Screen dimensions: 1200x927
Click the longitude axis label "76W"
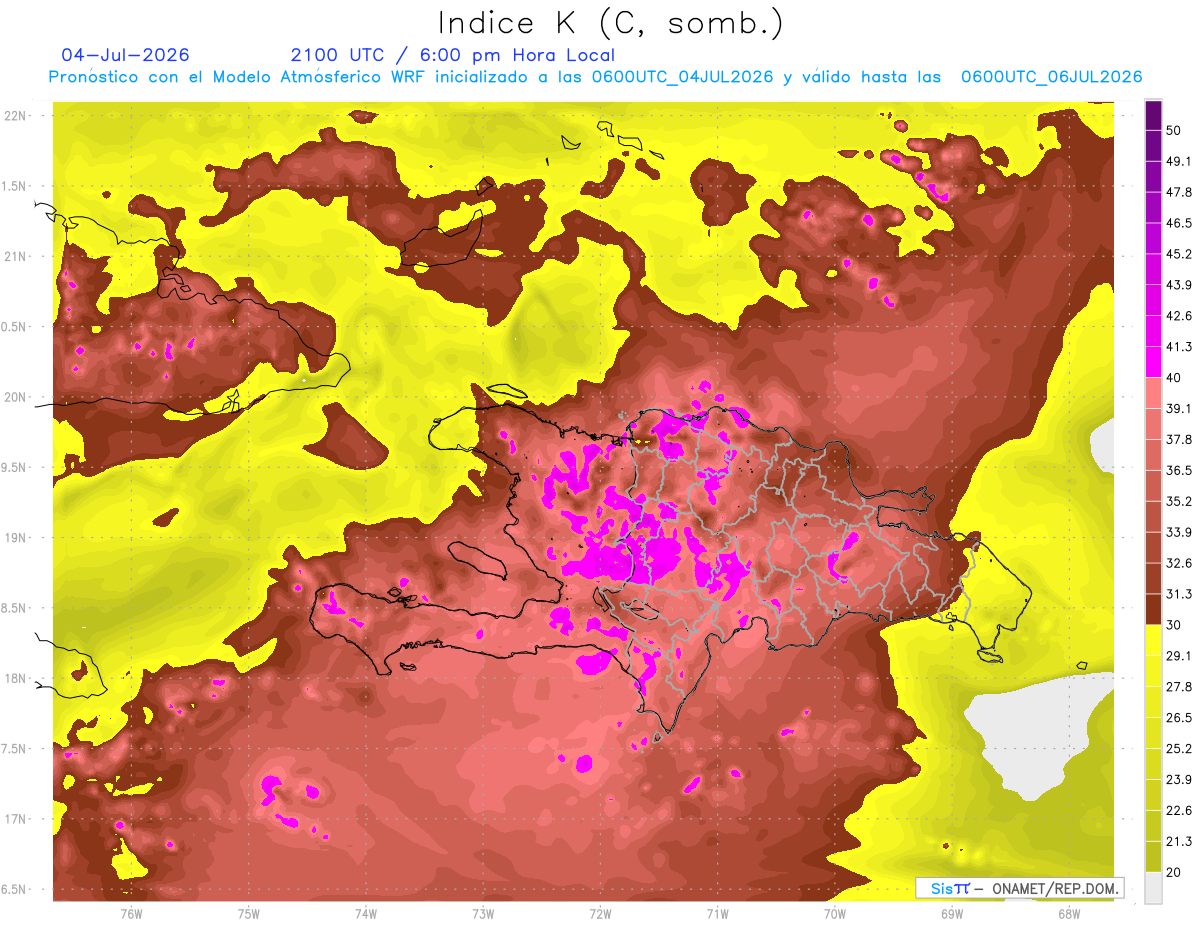[x=131, y=913]
